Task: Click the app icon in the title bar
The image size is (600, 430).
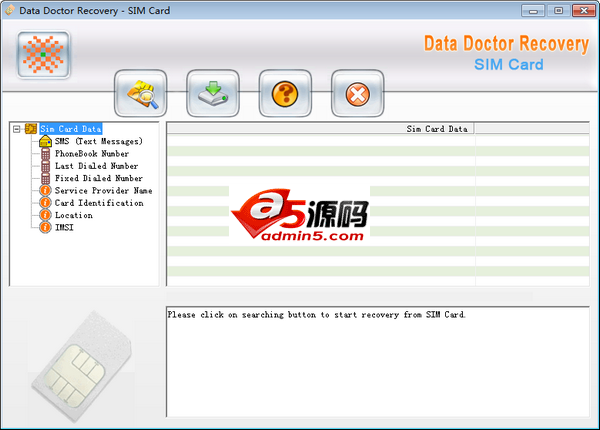Action: [10, 10]
